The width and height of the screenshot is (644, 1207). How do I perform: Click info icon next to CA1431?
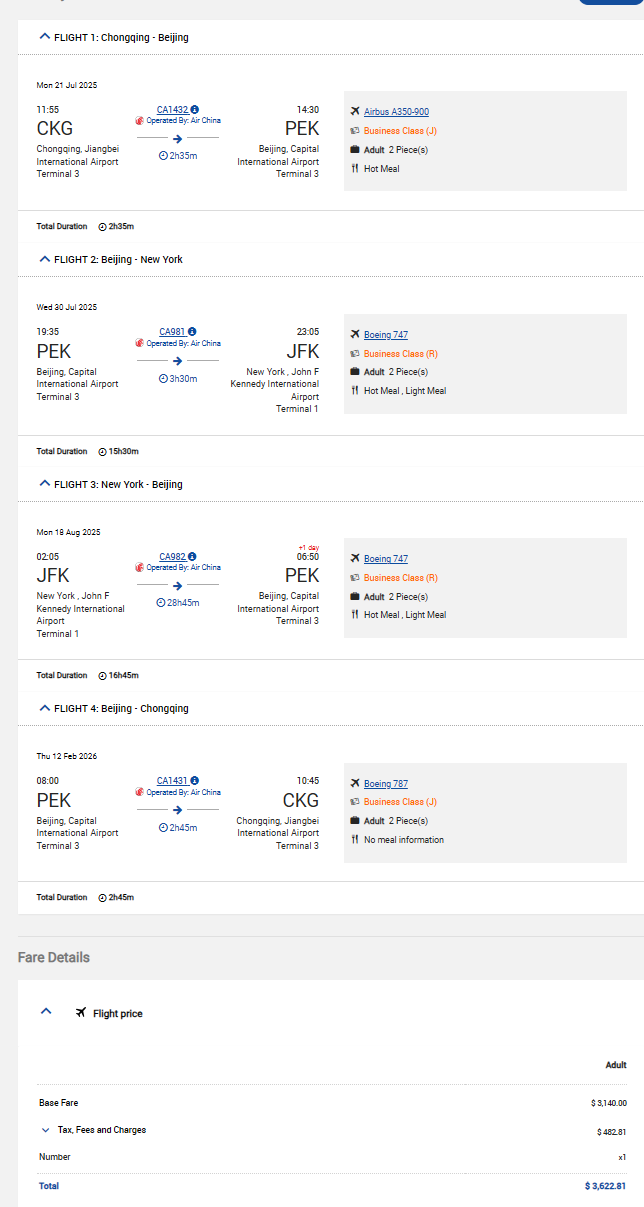(x=195, y=780)
